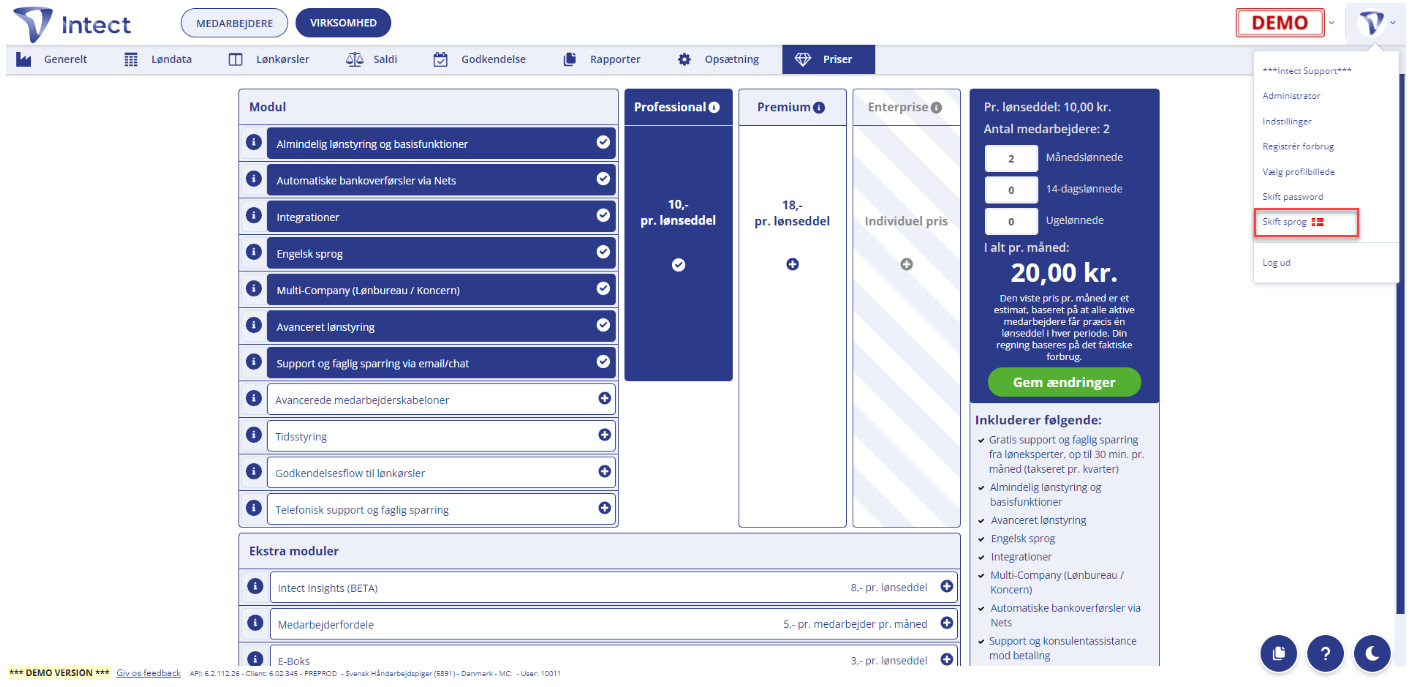Select Skift password in user menu
This screenshot has width=1414, height=687.
(x=1293, y=196)
